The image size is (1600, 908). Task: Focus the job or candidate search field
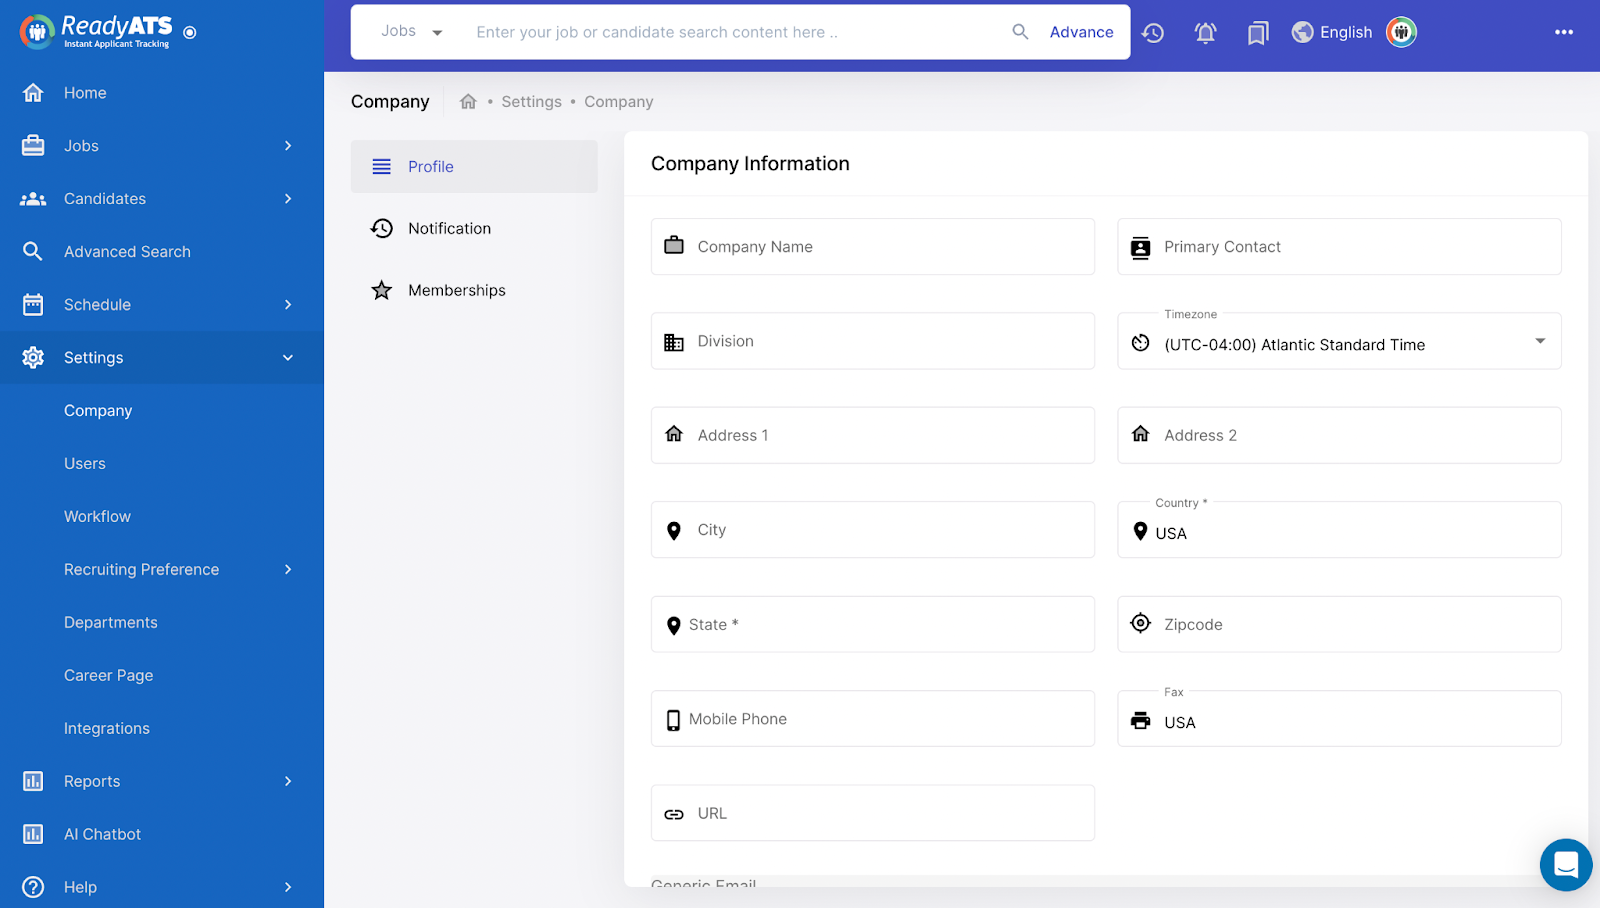click(735, 32)
